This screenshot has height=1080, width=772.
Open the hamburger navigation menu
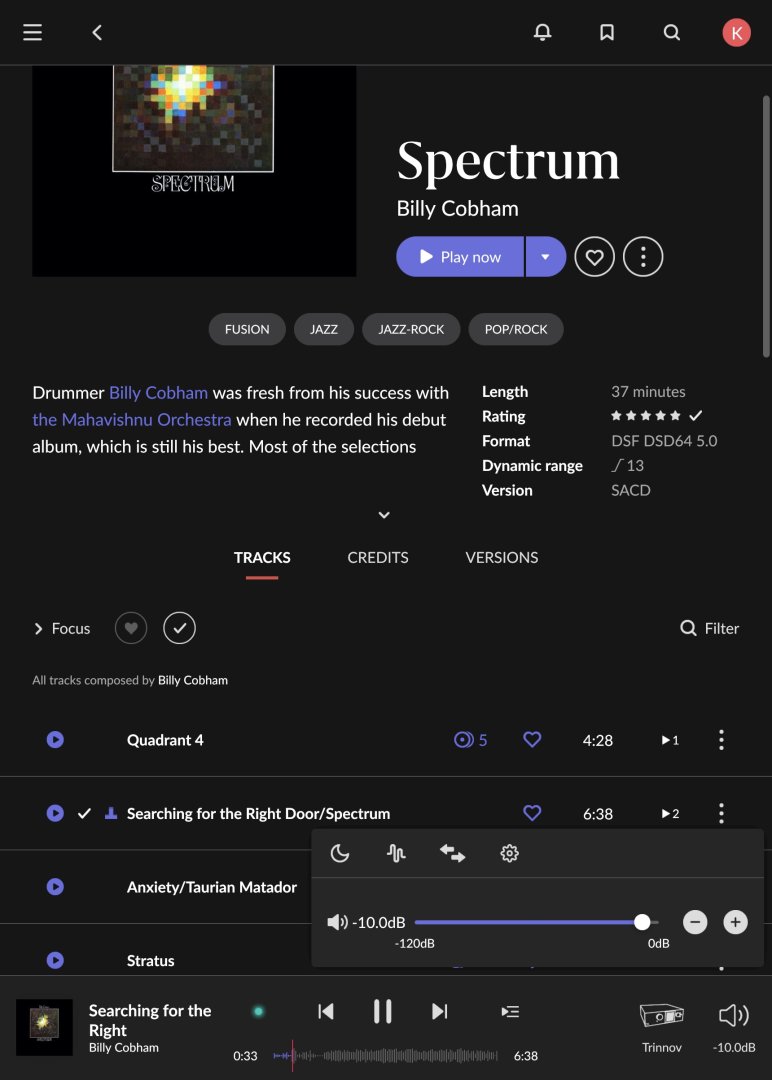[32, 32]
